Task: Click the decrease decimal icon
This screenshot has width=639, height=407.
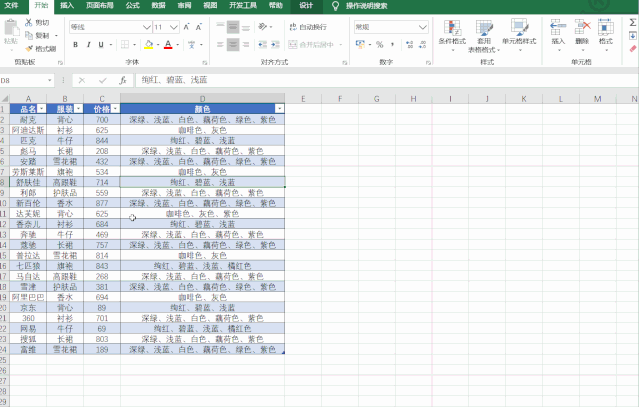Action: click(423, 44)
